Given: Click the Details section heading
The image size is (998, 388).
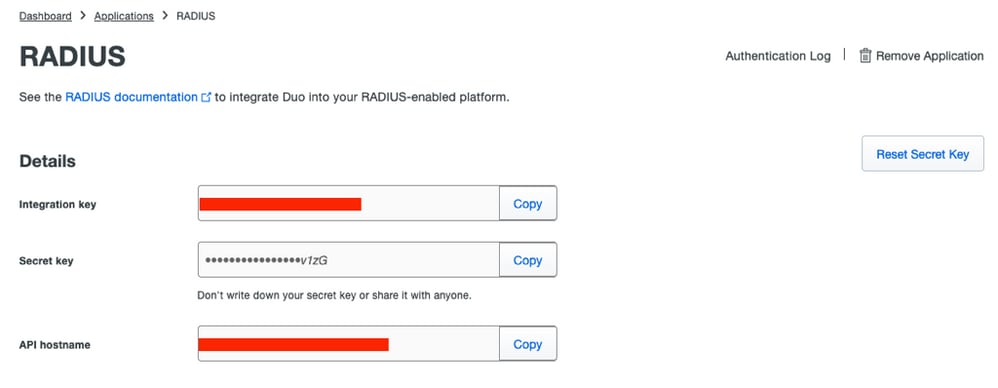Looking at the screenshot, I should [x=48, y=161].
